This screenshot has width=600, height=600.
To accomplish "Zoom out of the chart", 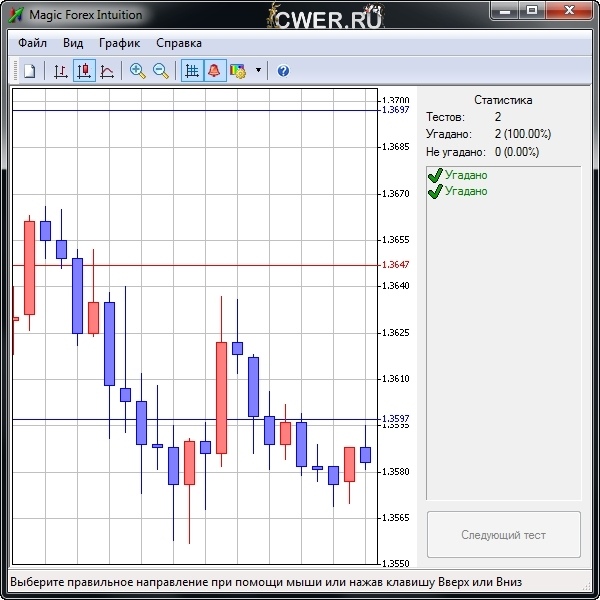I will click(160, 71).
